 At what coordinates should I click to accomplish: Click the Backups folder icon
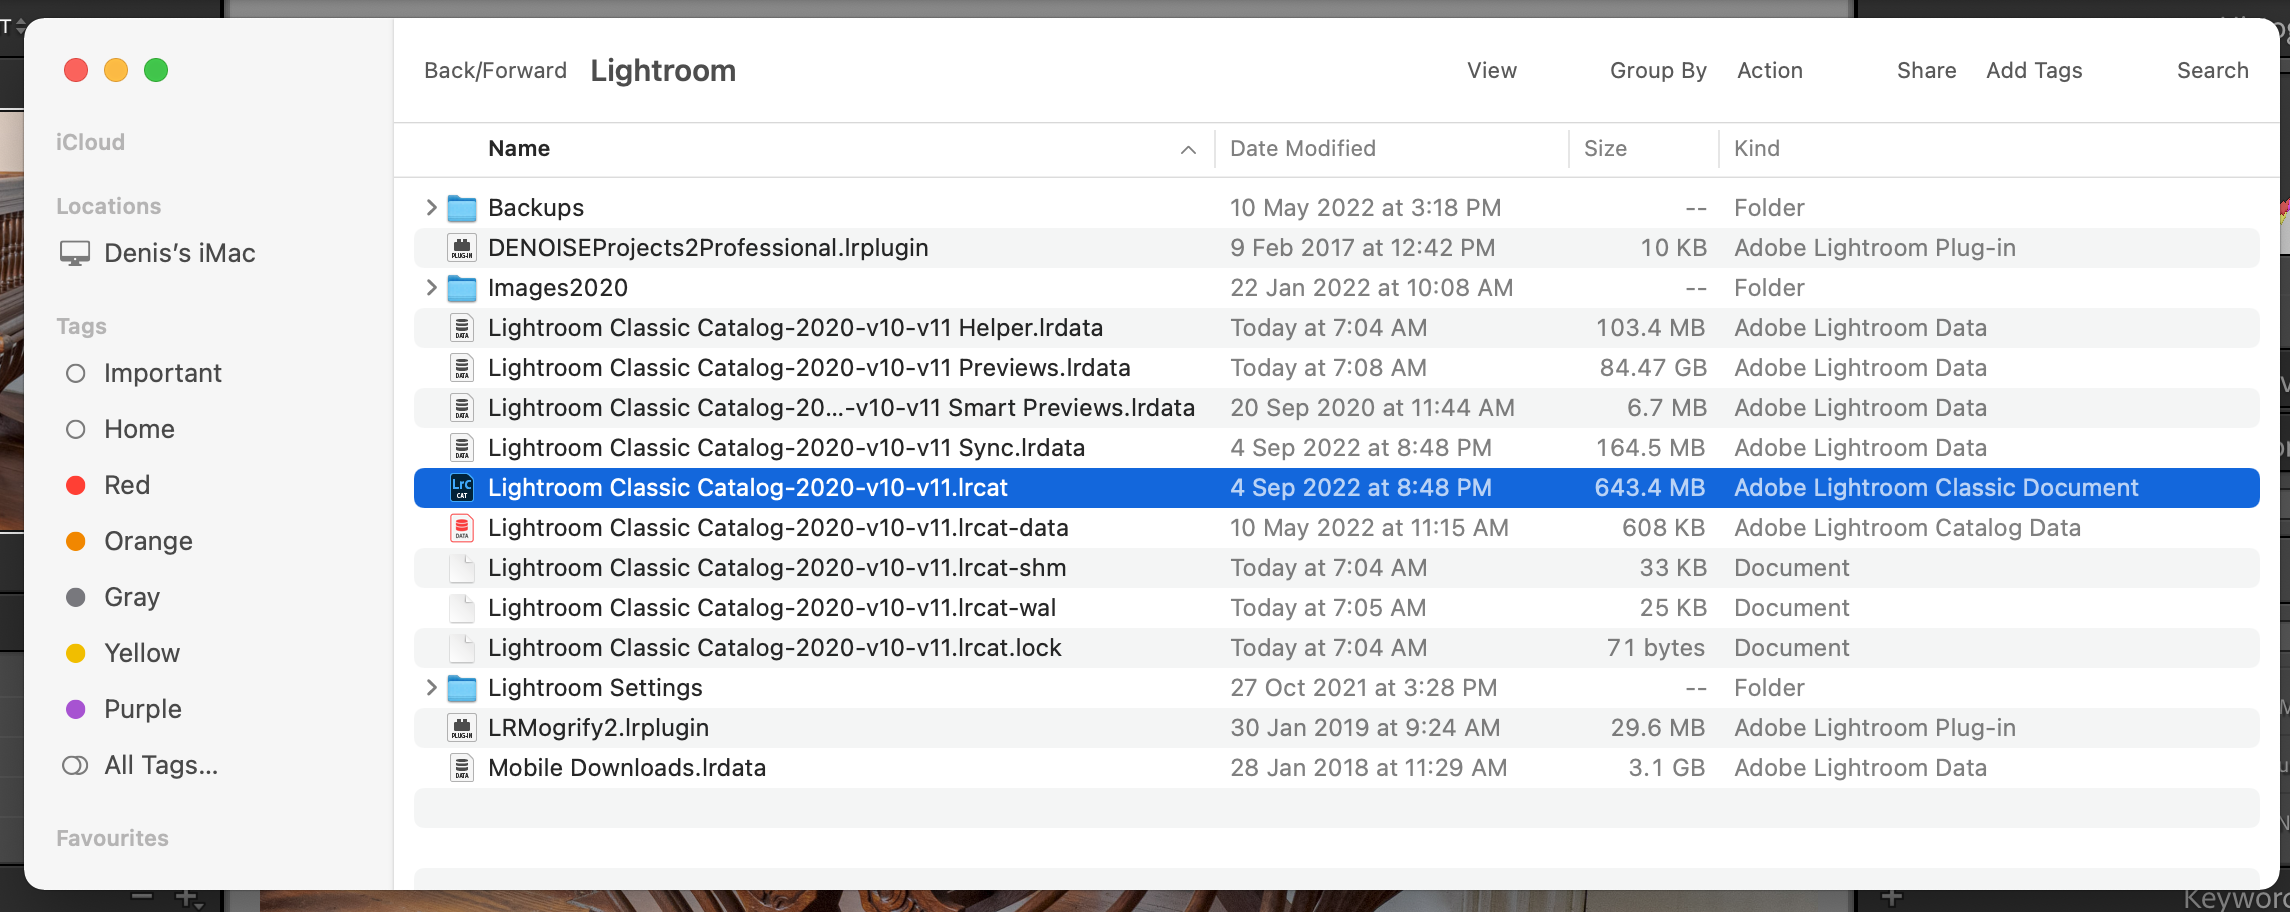coord(461,208)
